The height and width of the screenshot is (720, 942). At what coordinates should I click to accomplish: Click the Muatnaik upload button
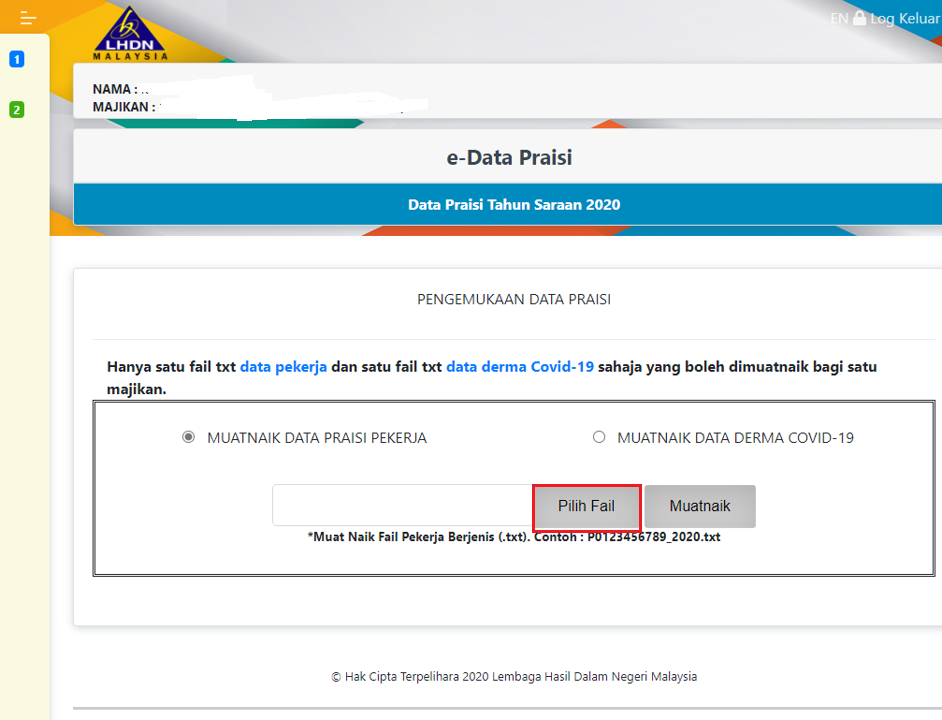[700, 506]
